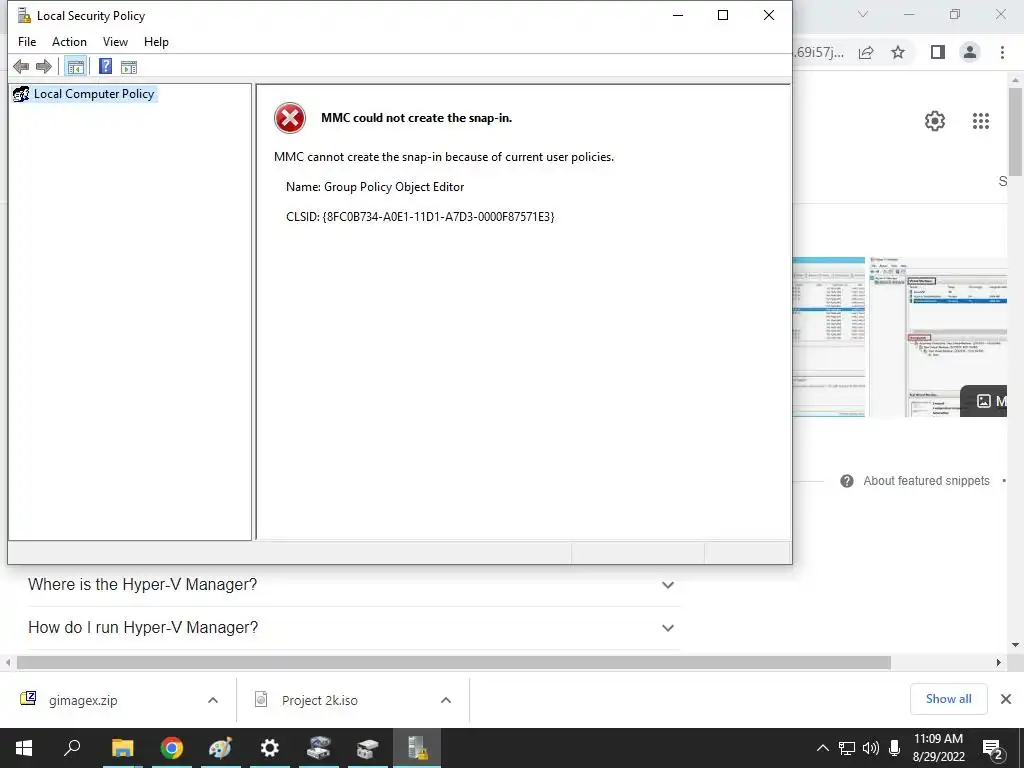Click About featured snippets link

click(x=926, y=481)
